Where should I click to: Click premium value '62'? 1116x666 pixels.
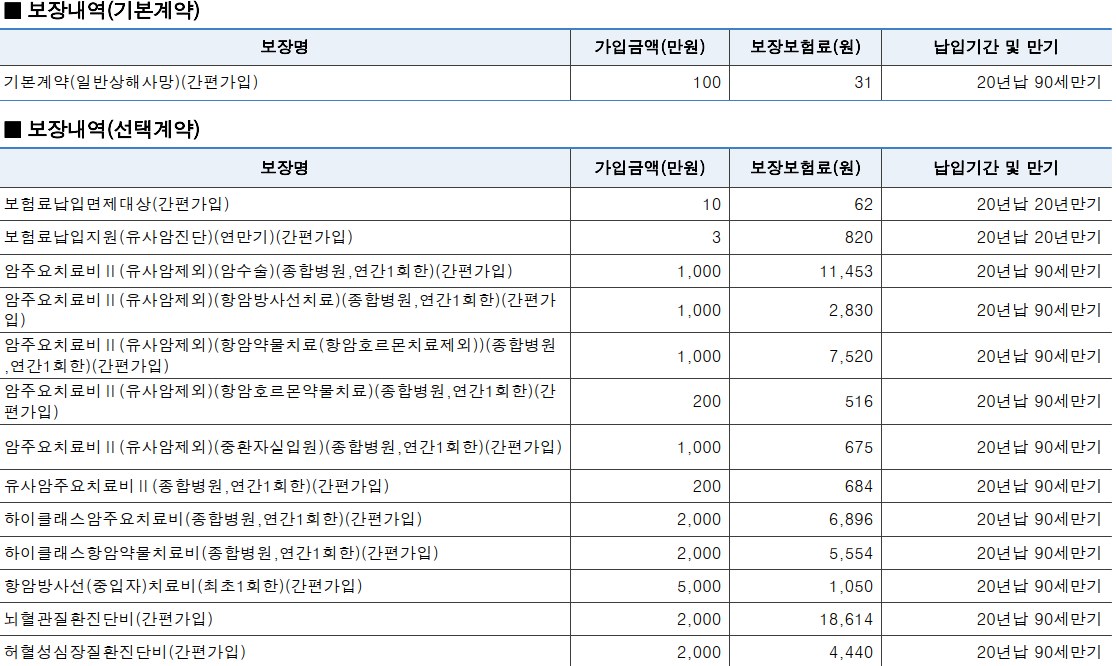tap(863, 205)
